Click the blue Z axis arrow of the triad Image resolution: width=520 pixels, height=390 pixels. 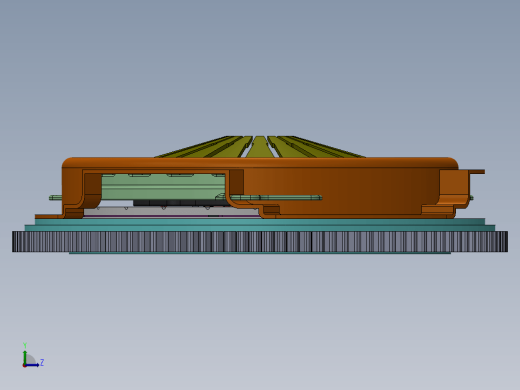click(x=32, y=365)
